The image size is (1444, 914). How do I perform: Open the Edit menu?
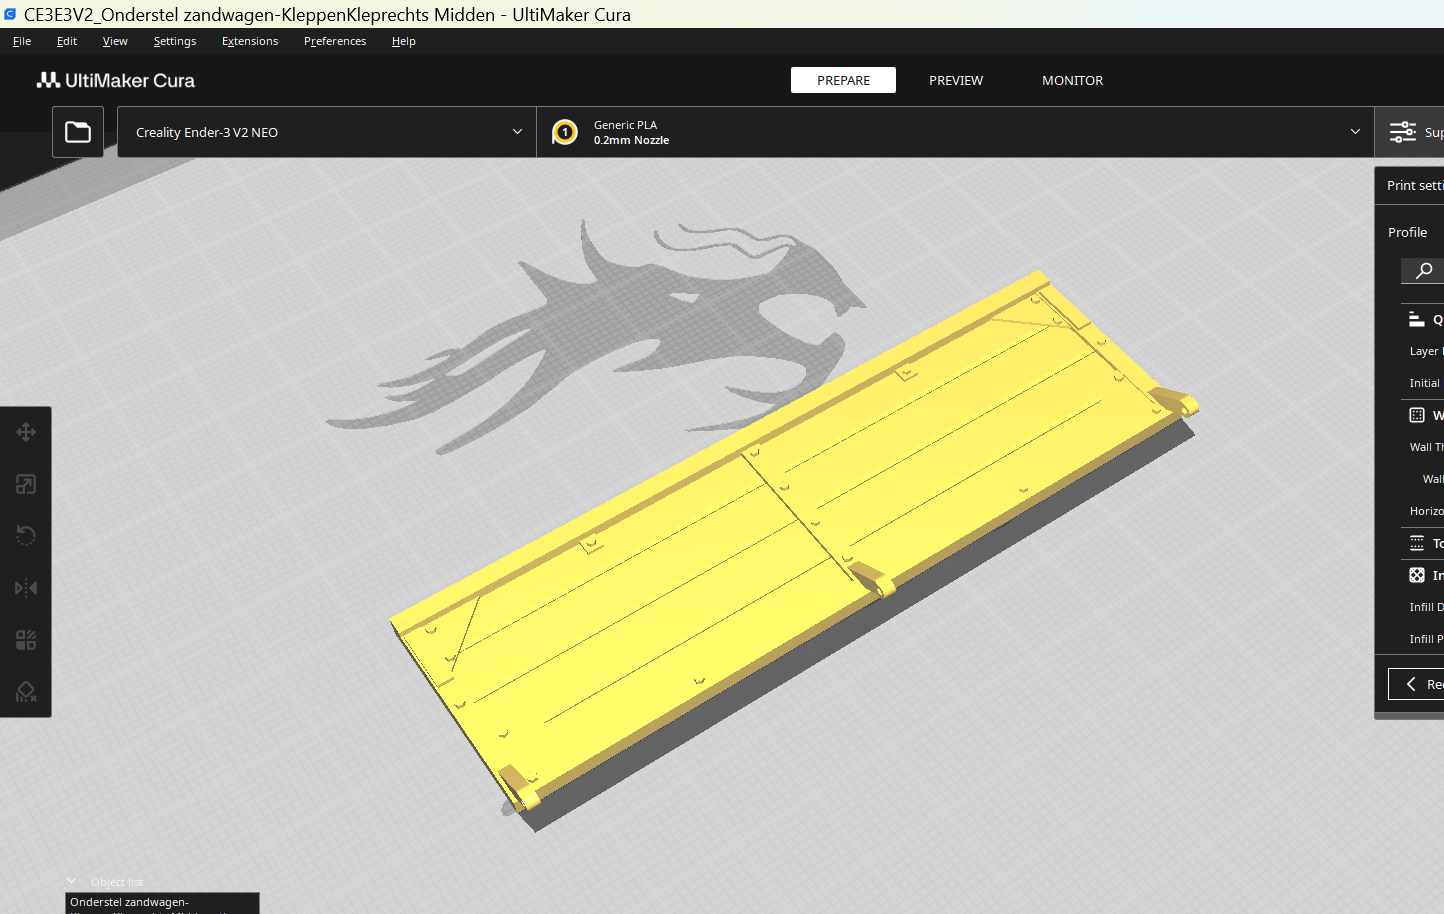click(67, 41)
